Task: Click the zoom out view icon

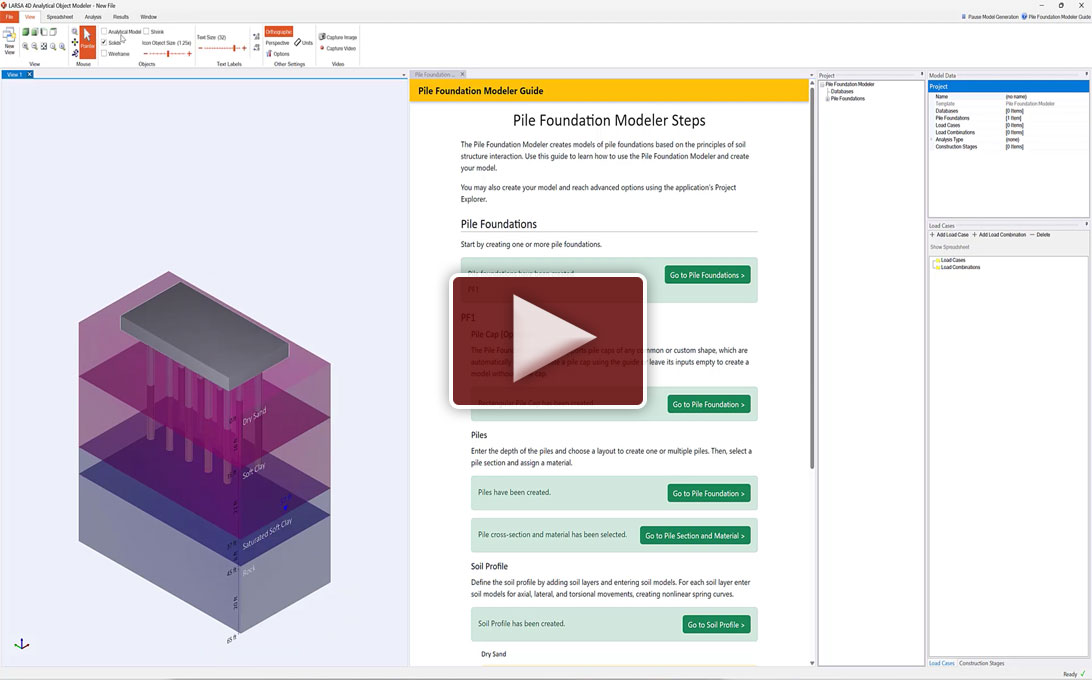Action: tap(34, 46)
